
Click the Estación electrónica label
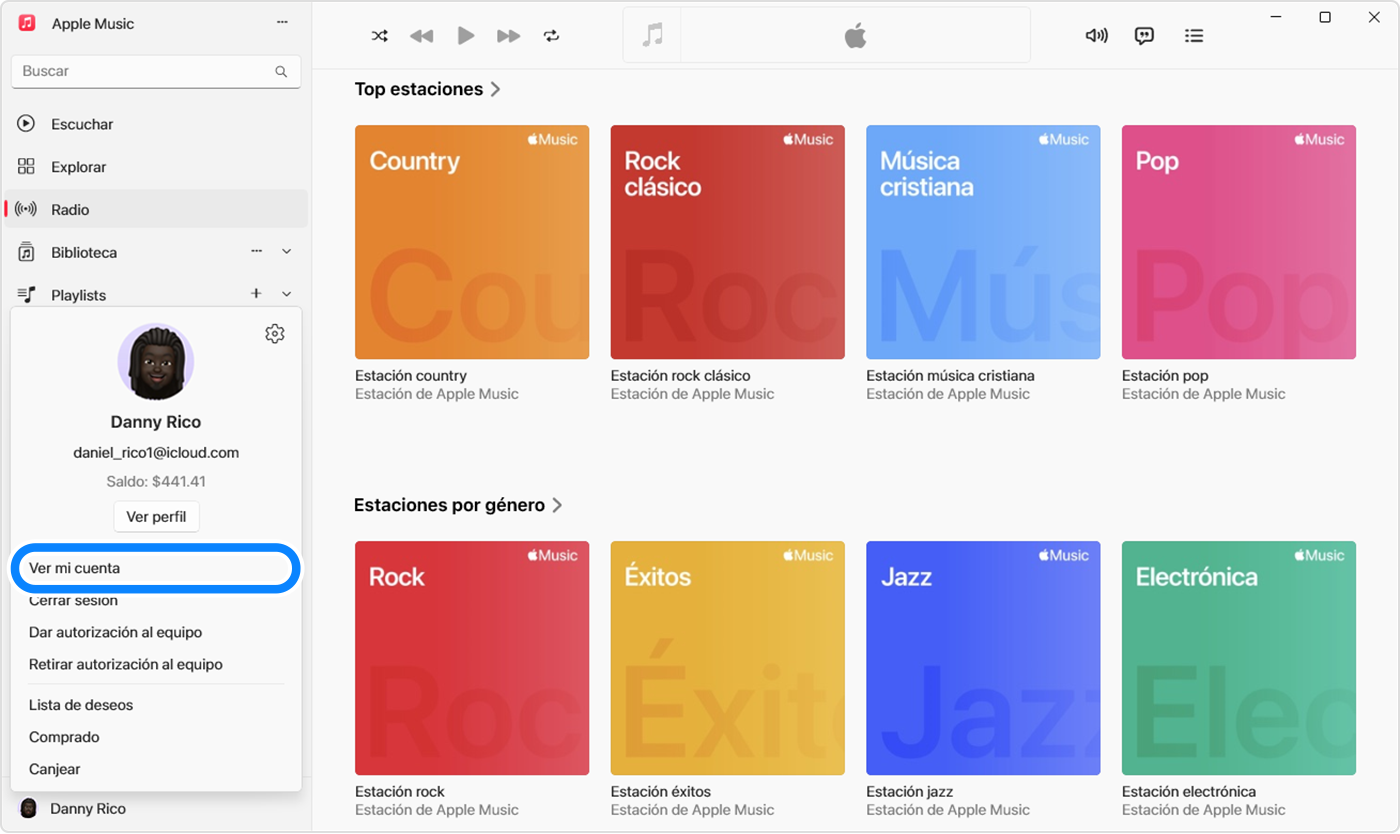[1191, 792]
